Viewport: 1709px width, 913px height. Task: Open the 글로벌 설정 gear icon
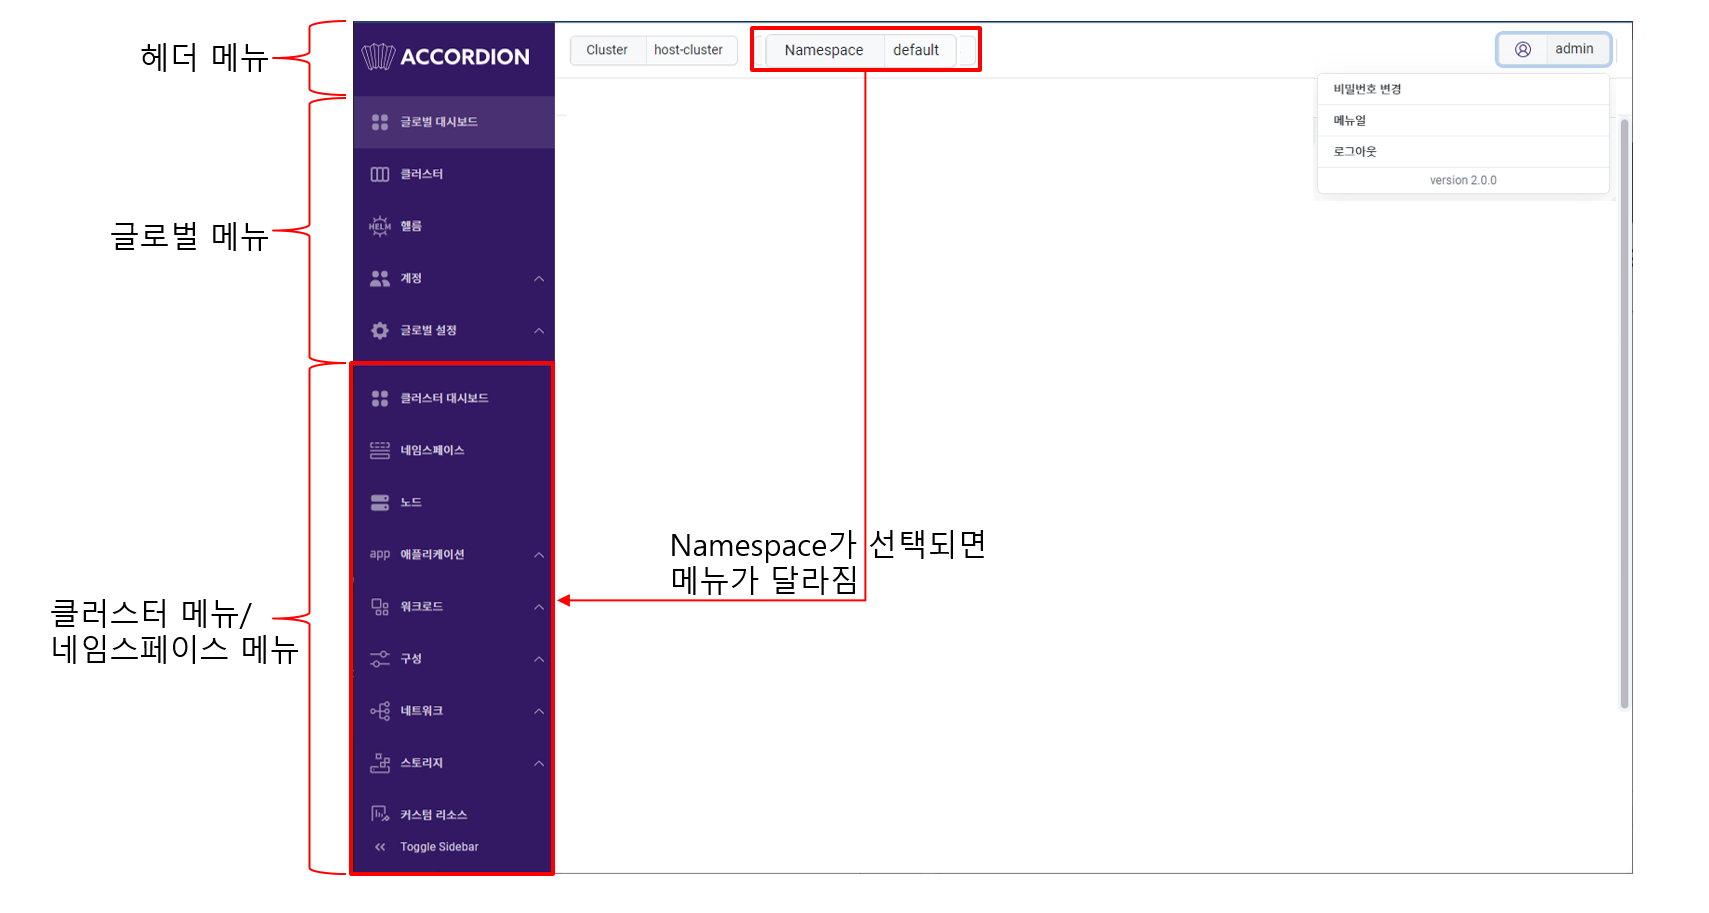pos(380,330)
